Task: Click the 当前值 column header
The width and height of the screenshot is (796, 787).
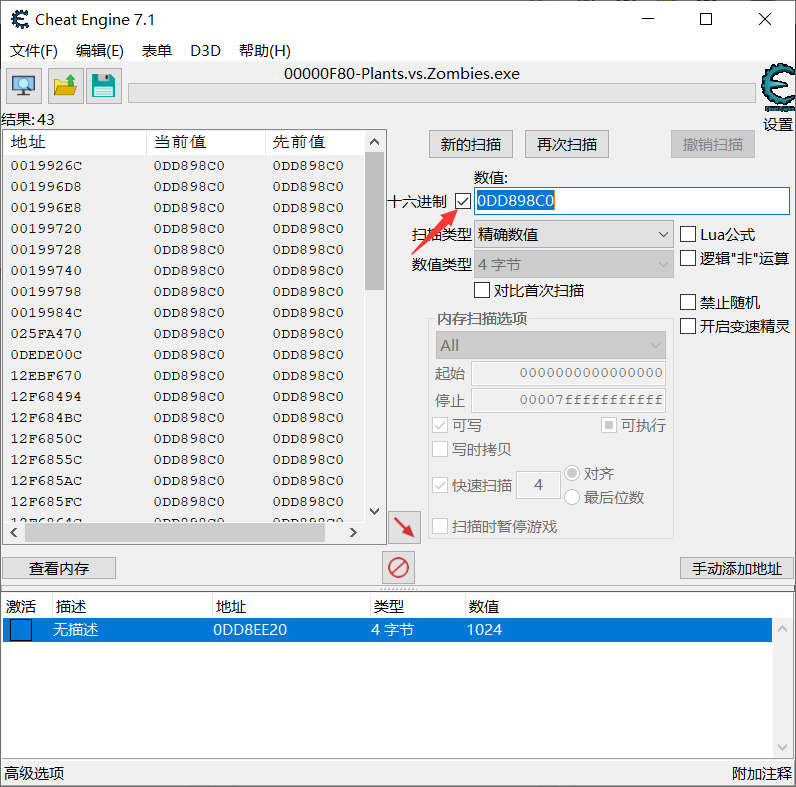Action: tap(206, 142)
